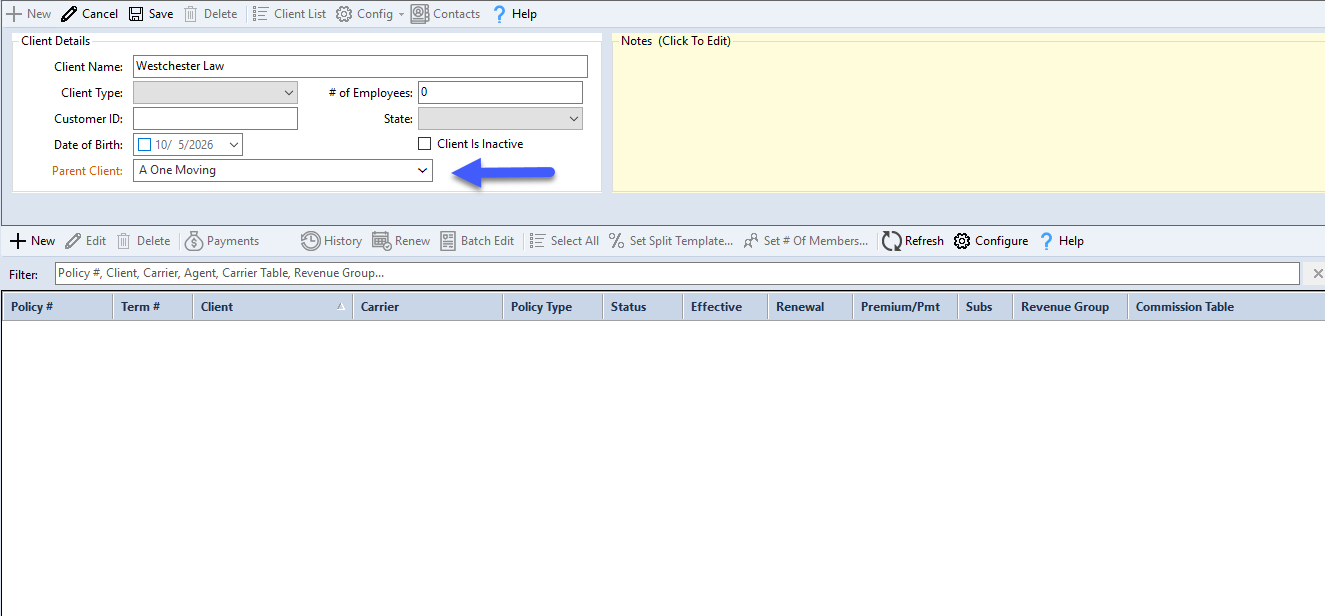Viewport: 1325px width, 616px height.
Task: Click the Client Name field
Action: coord(360,66)
